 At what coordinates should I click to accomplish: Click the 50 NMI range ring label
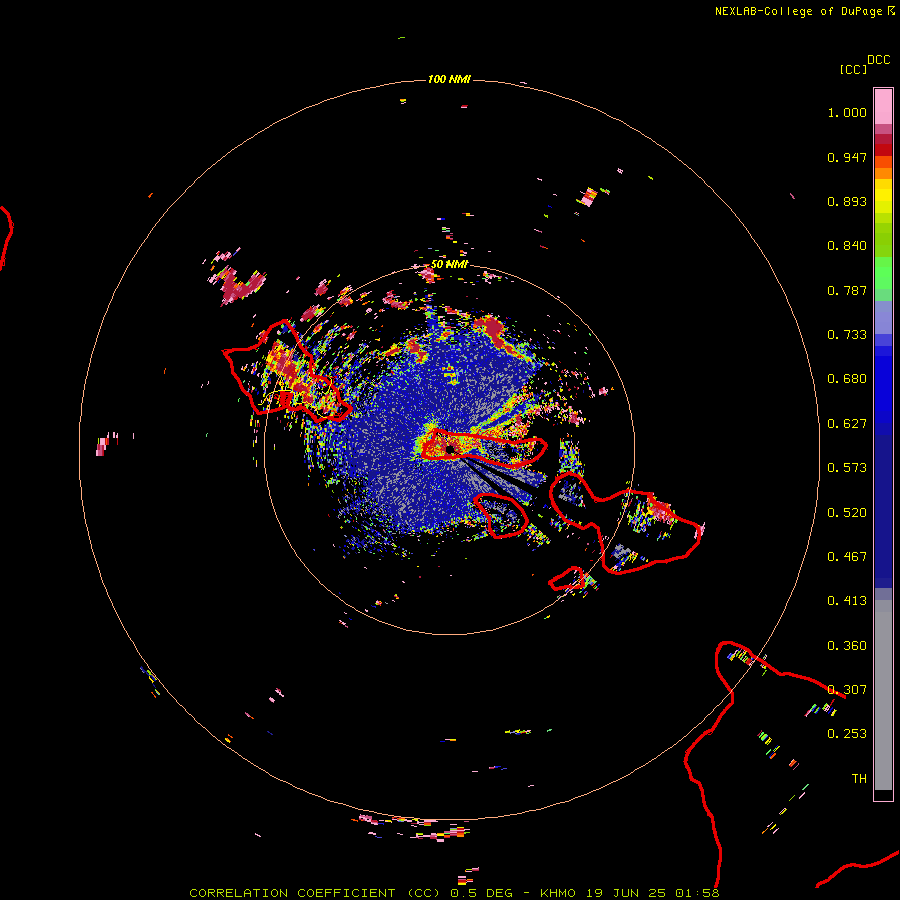click(x=449, y=264)
